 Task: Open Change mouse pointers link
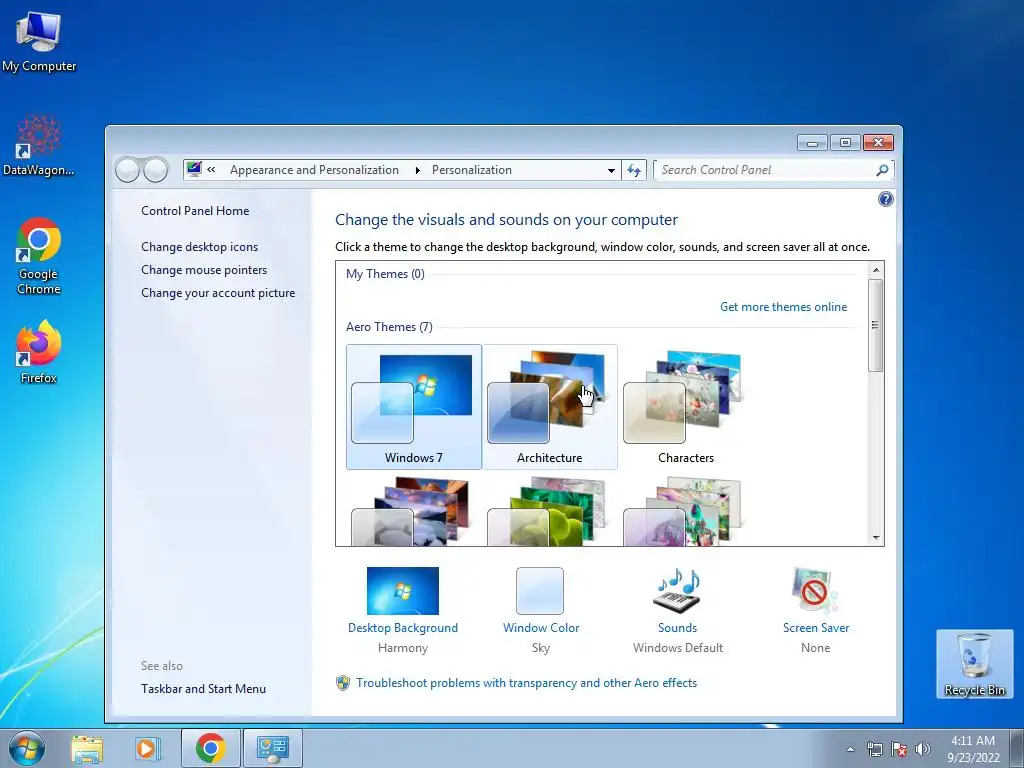pos(204,270)
